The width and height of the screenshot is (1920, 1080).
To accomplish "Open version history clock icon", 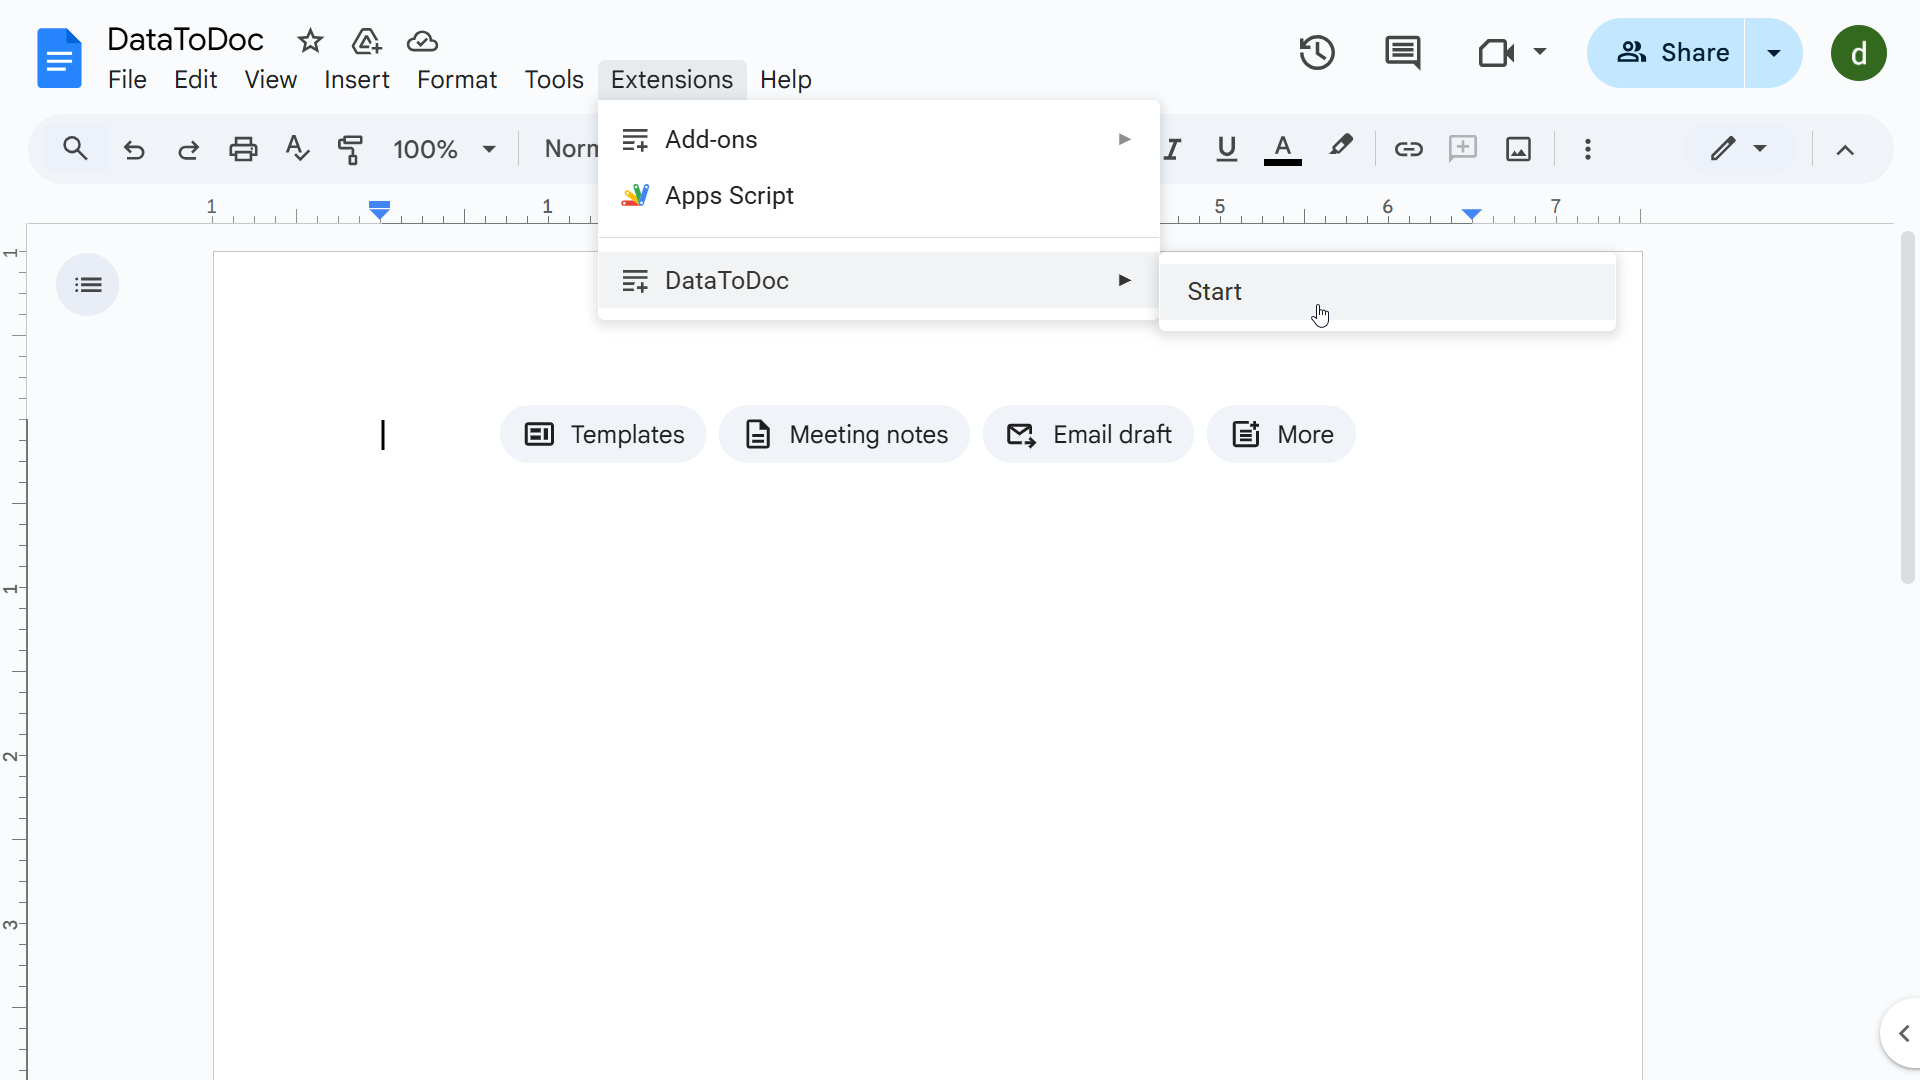I will pyautogui.click(x=1317, y=52).
